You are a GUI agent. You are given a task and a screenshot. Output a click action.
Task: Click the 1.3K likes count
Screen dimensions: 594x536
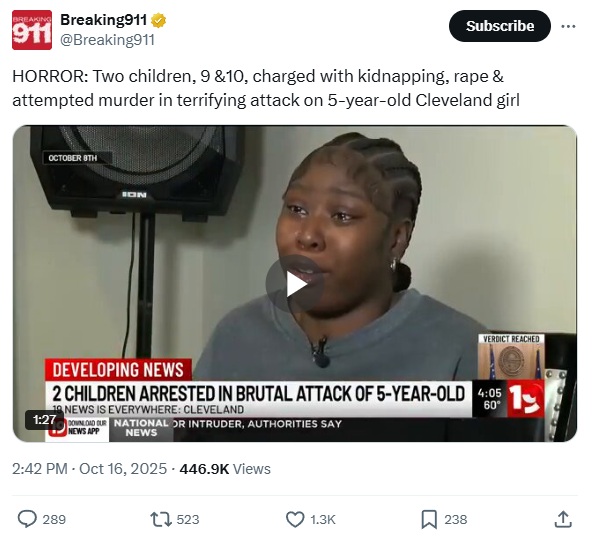(323, 519)
